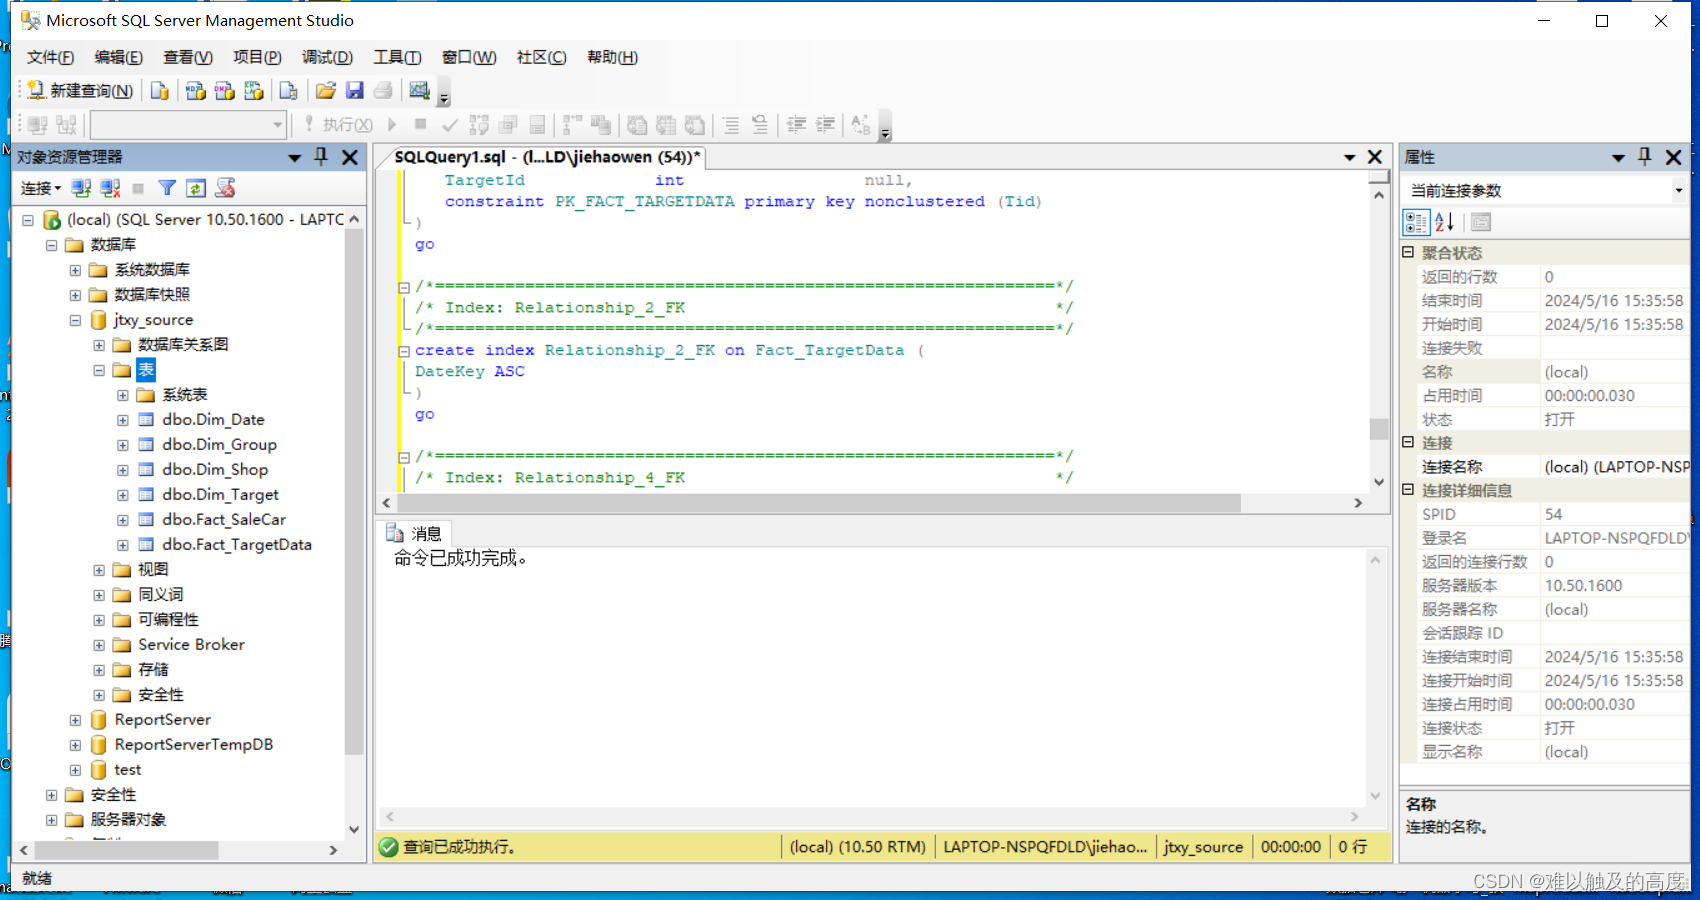Select the dbo.Fact_TargetData table

237,545
